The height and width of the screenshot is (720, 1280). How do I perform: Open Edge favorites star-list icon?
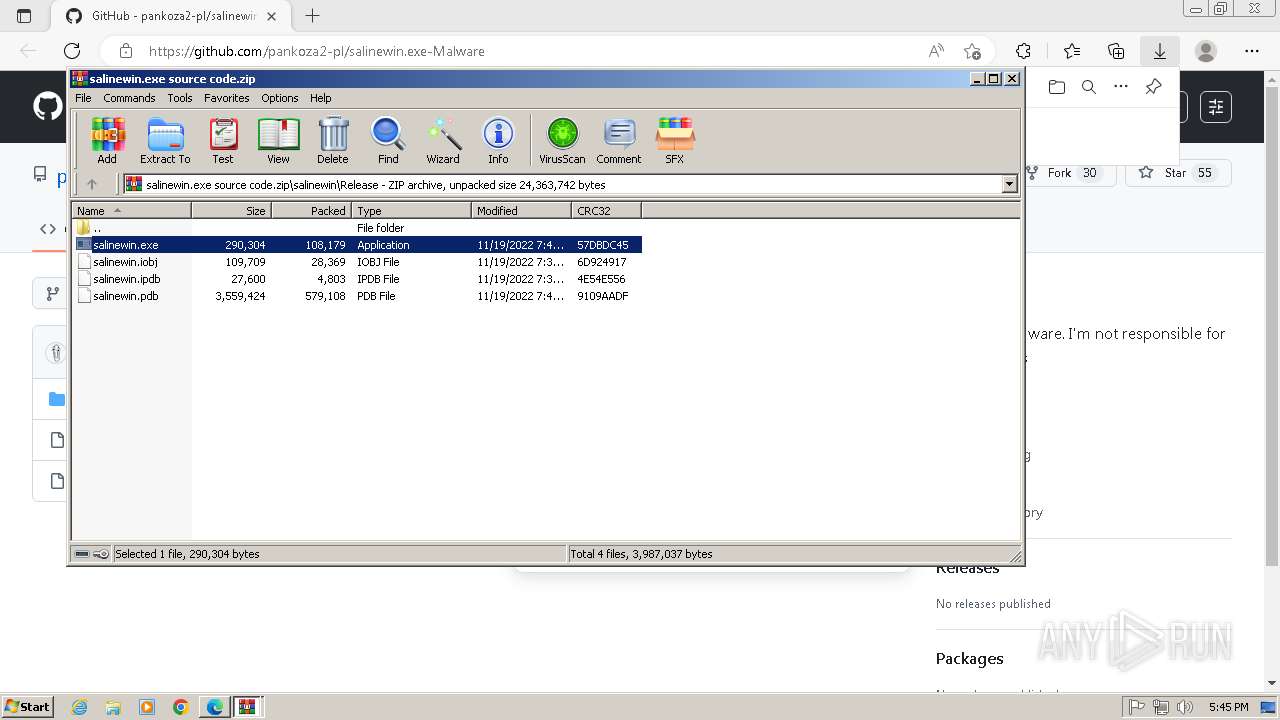click(1072, 51)
